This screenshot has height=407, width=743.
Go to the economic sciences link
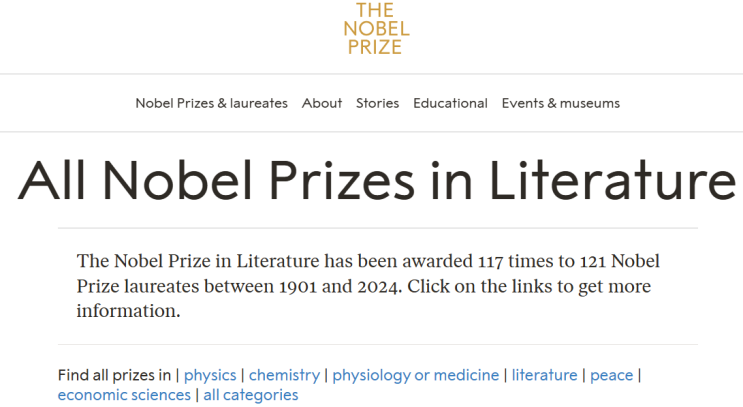point(124,395)
